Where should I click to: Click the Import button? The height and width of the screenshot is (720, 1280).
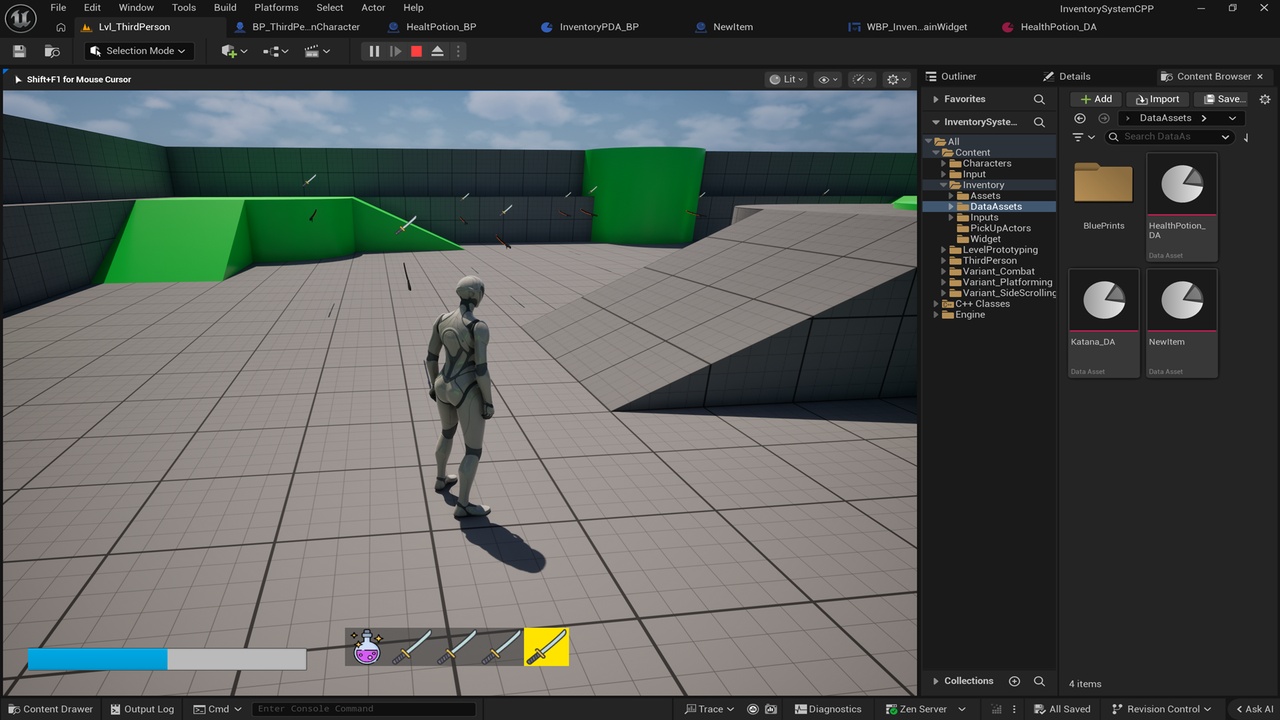pyautogui.click(x=1157, y=99)
